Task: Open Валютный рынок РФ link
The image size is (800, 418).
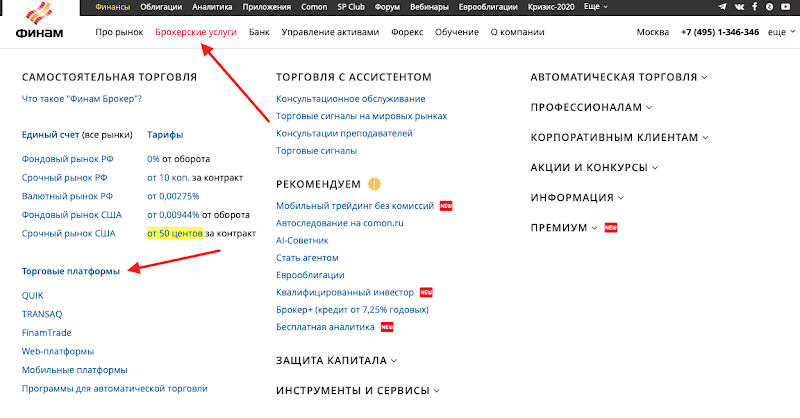Action: [x=67, y=196]
